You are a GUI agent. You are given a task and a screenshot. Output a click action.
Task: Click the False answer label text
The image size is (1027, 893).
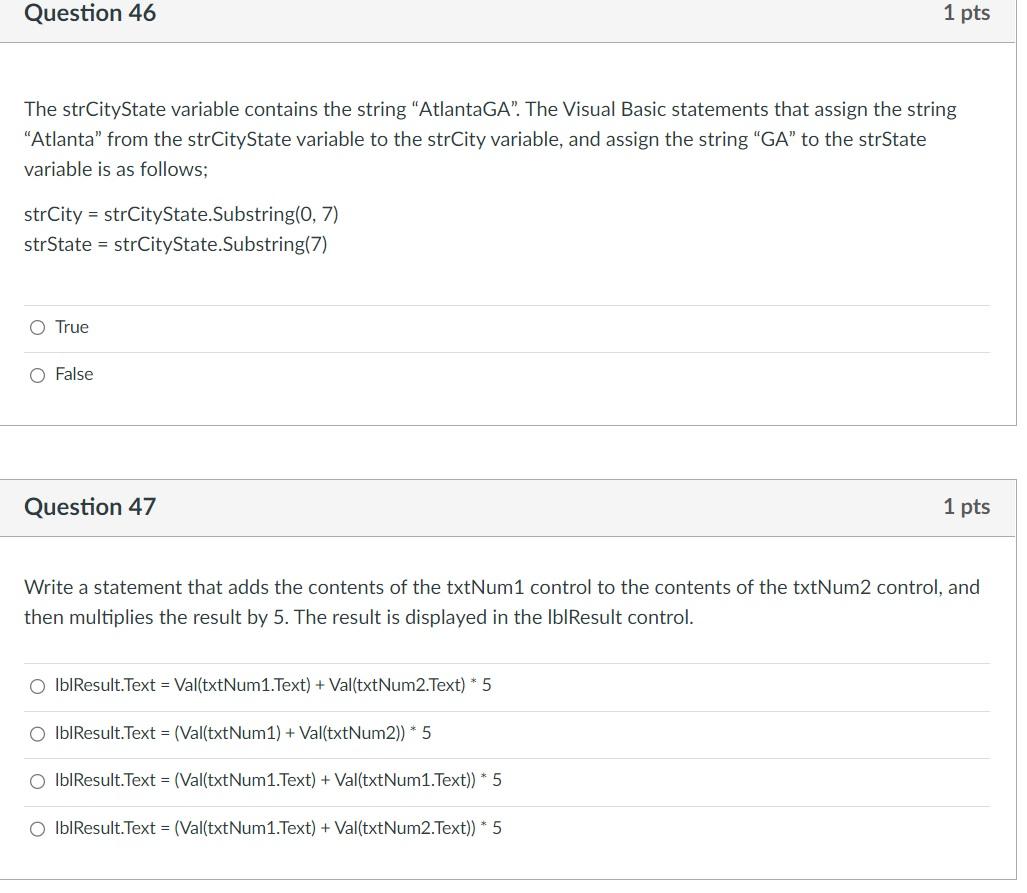tap(74, 374)
